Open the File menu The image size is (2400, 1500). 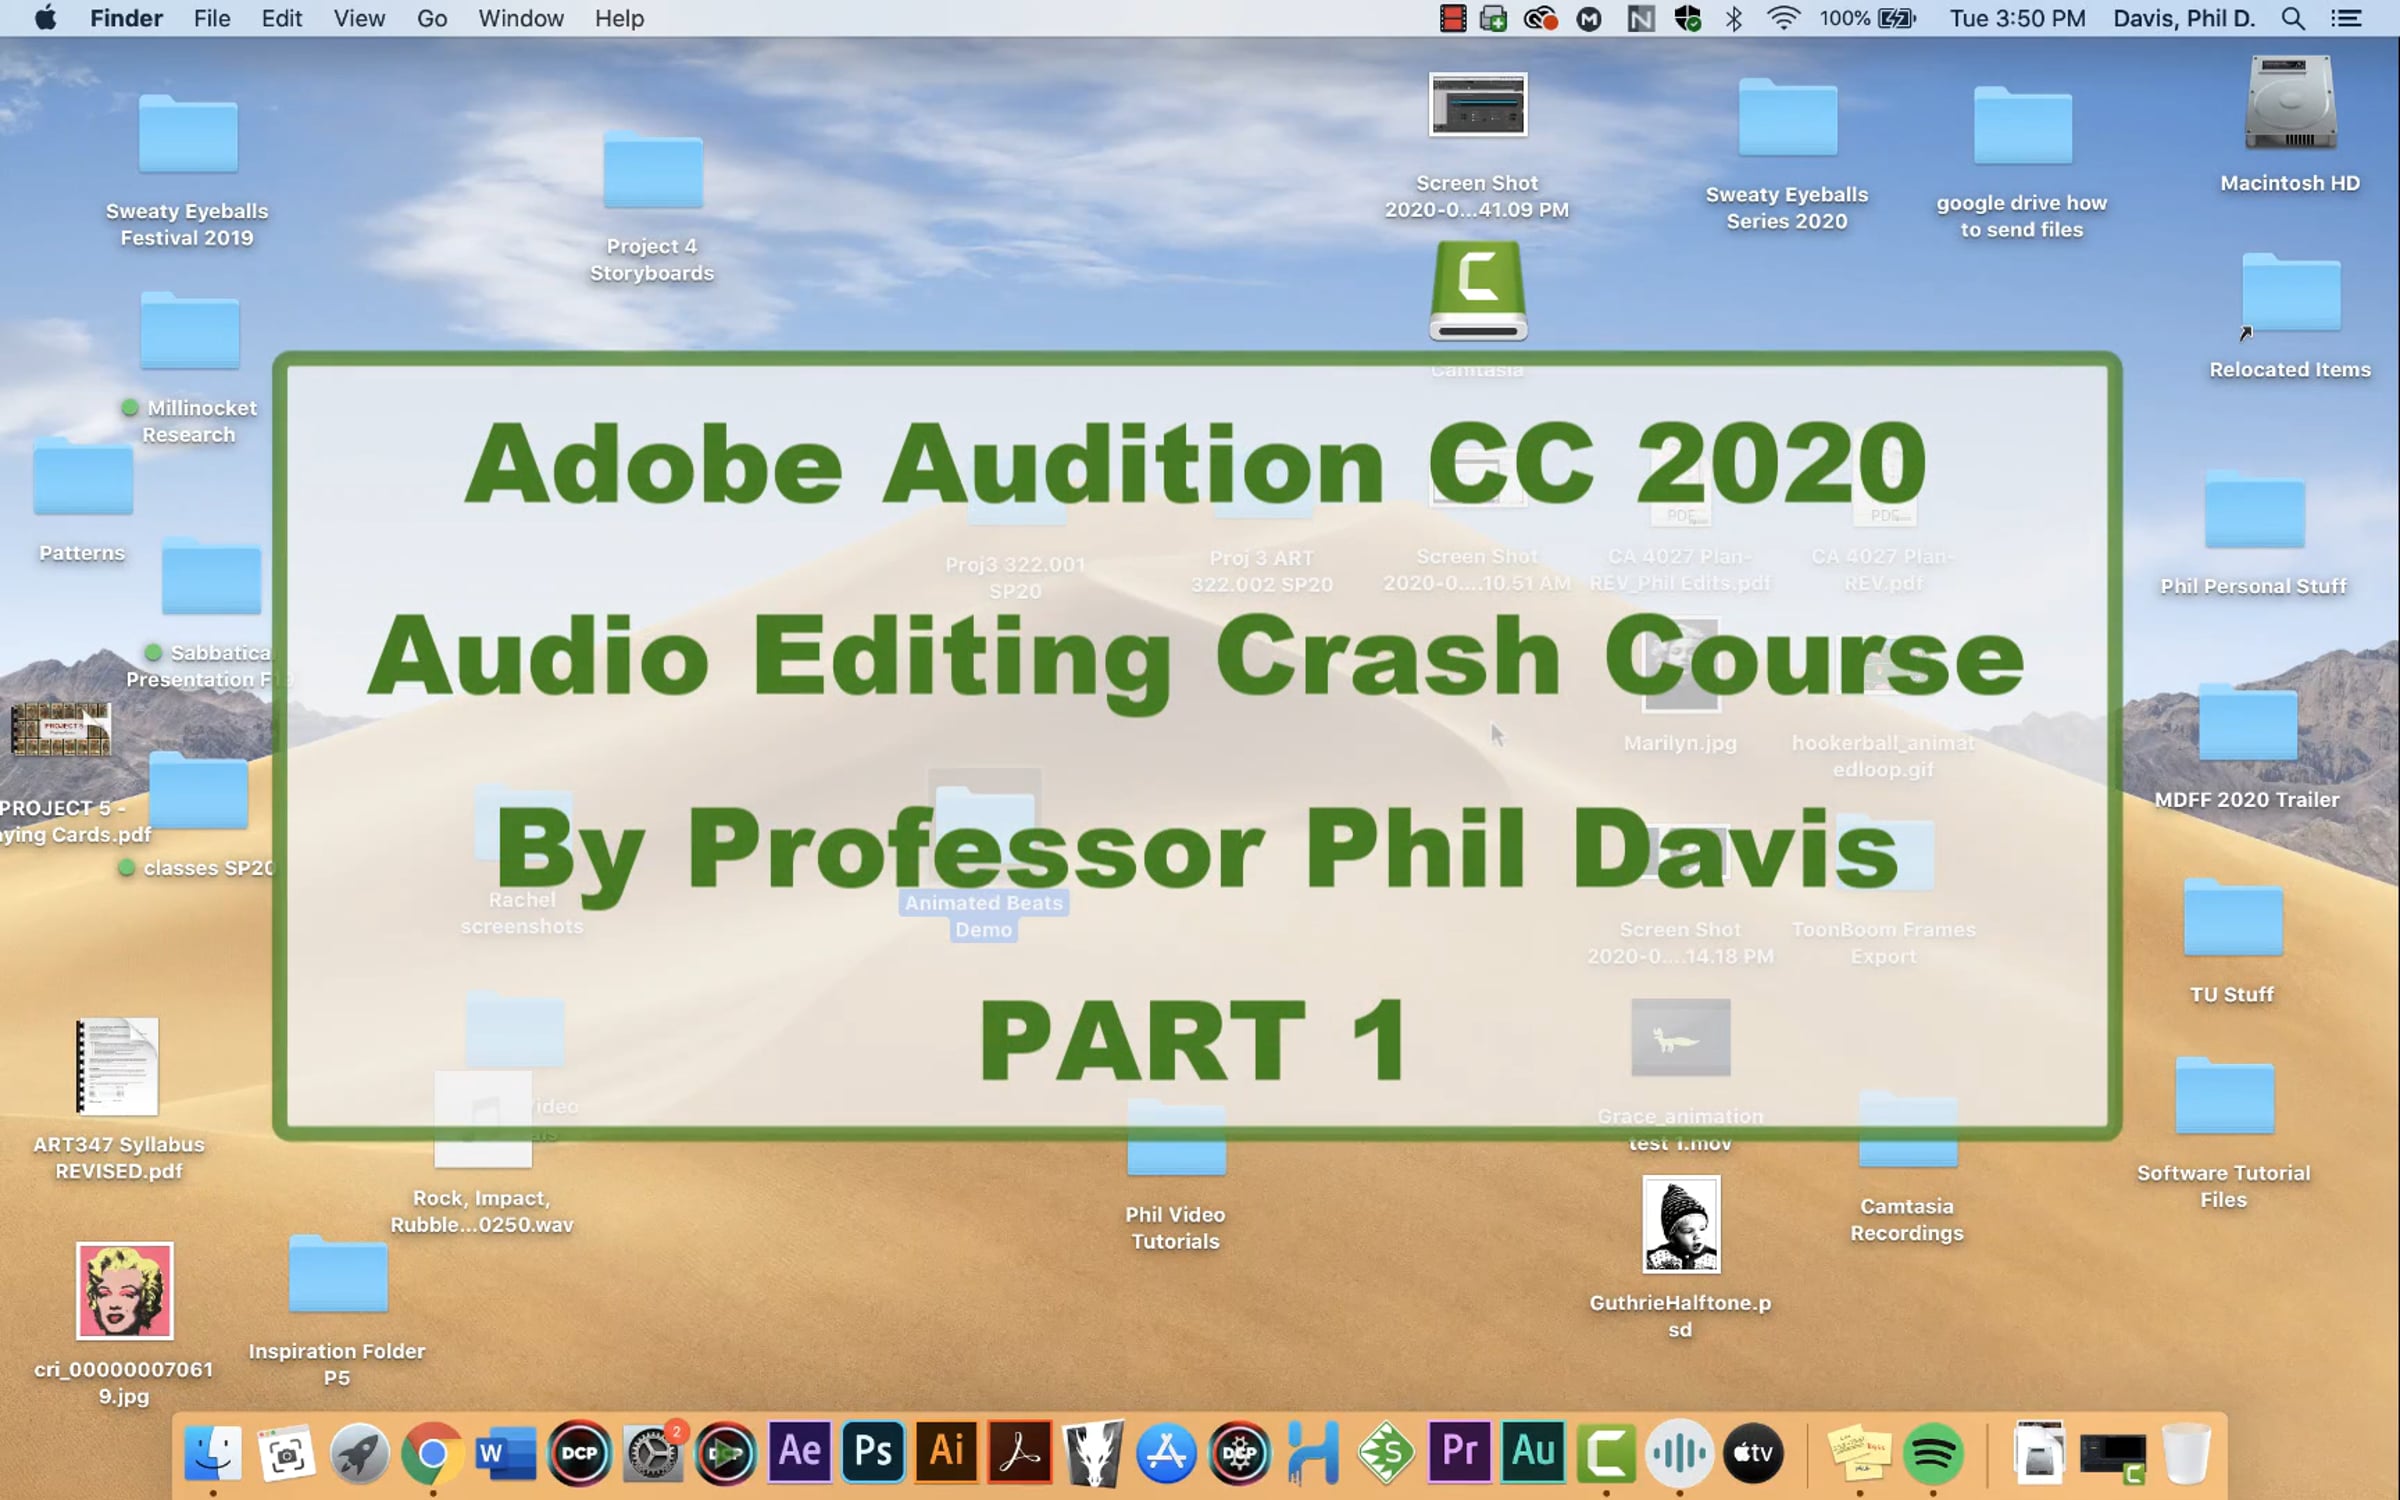[211, 18]
